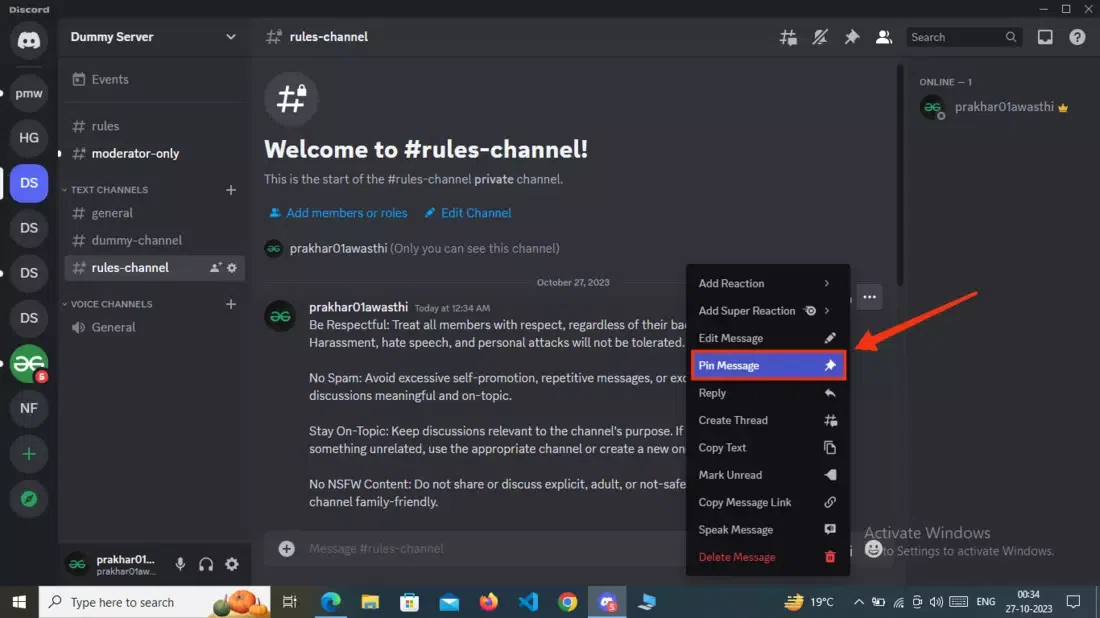Create a new voice channel
The image size is (1100, 618).
coord(231,304)
